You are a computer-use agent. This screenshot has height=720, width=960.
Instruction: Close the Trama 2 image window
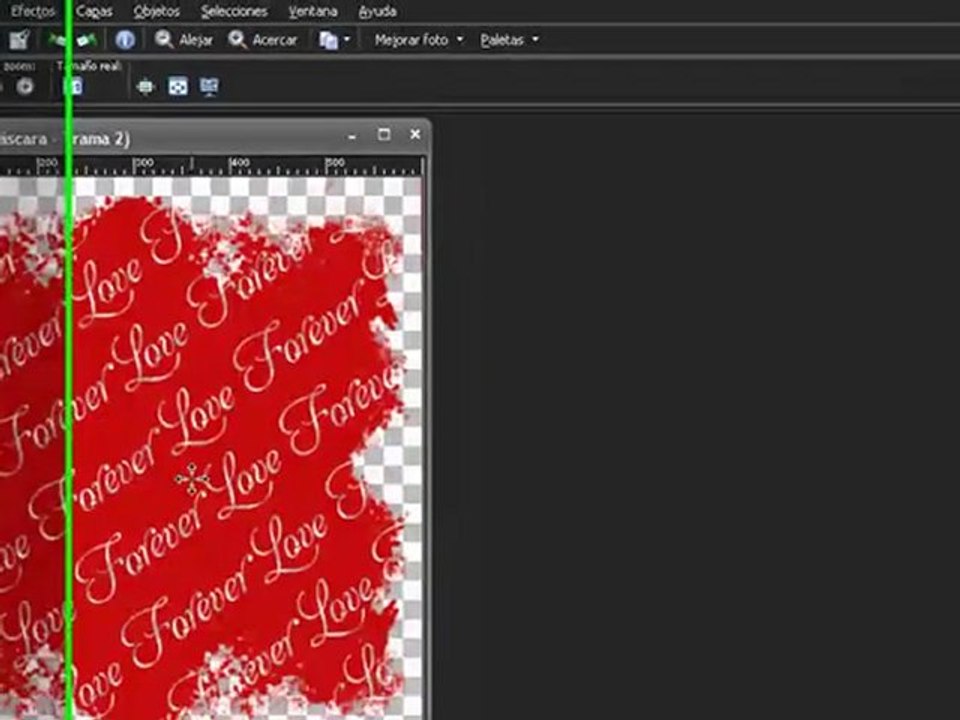pyautogui.click(x=415, y=135)
